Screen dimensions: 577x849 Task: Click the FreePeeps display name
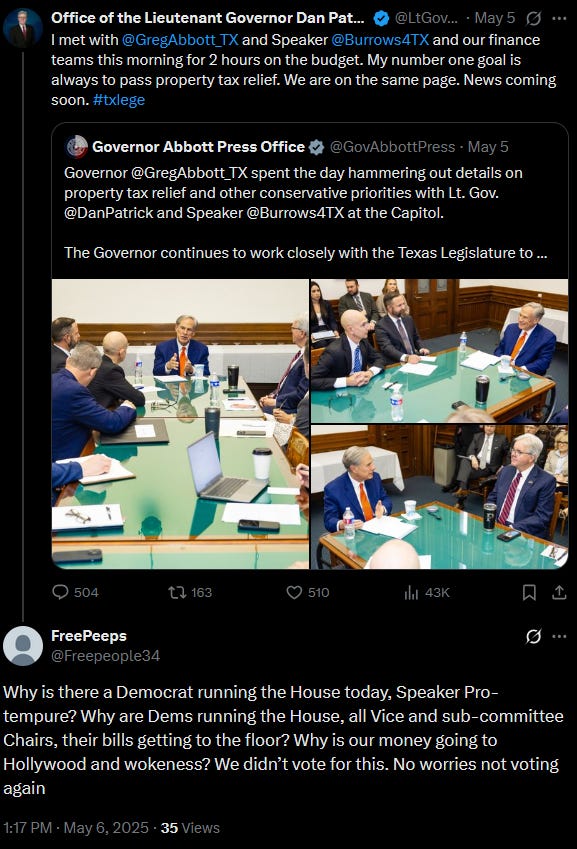tap(89, 636)
